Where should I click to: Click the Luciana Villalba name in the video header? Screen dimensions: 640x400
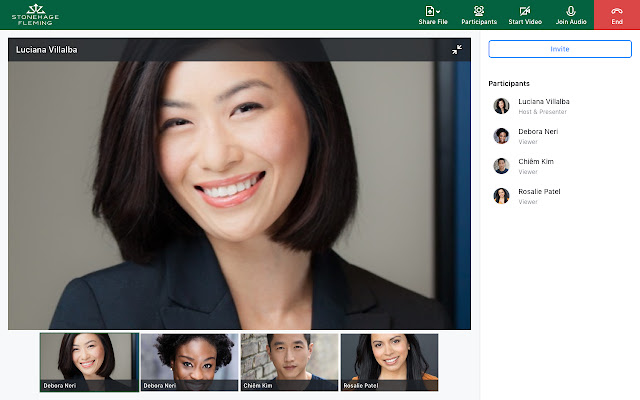[x=47, y=49]
